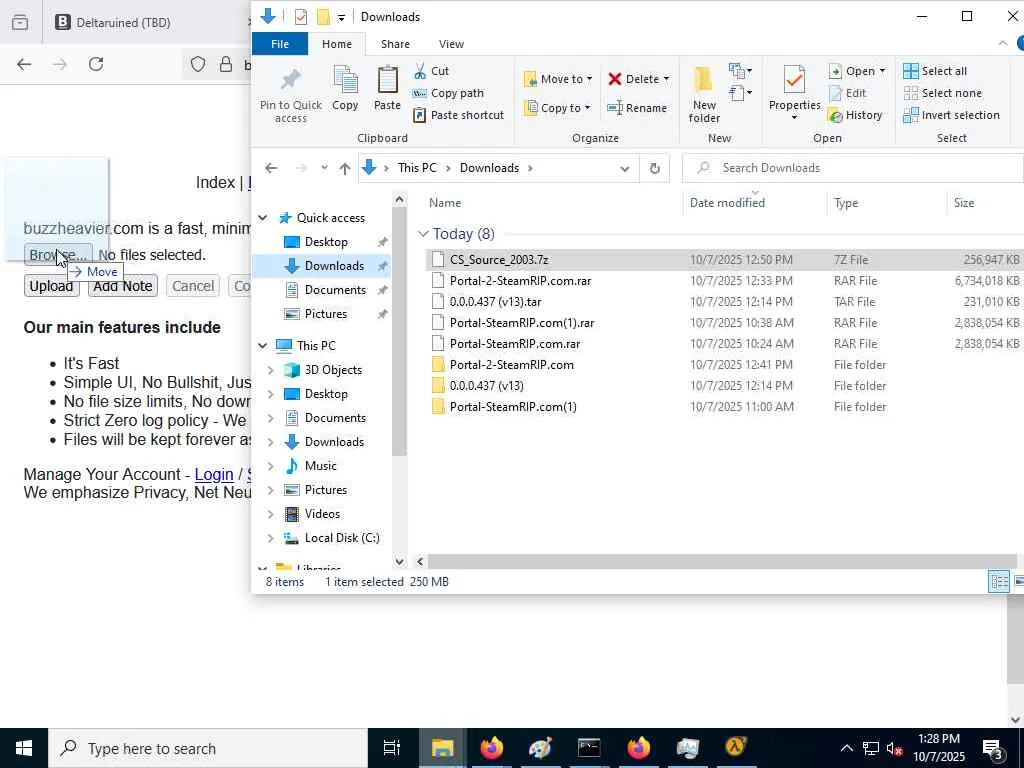Click the taskbar clock and date
Image resolution: width=1024 pixels, height=768 pixels.
click(938, 748)
